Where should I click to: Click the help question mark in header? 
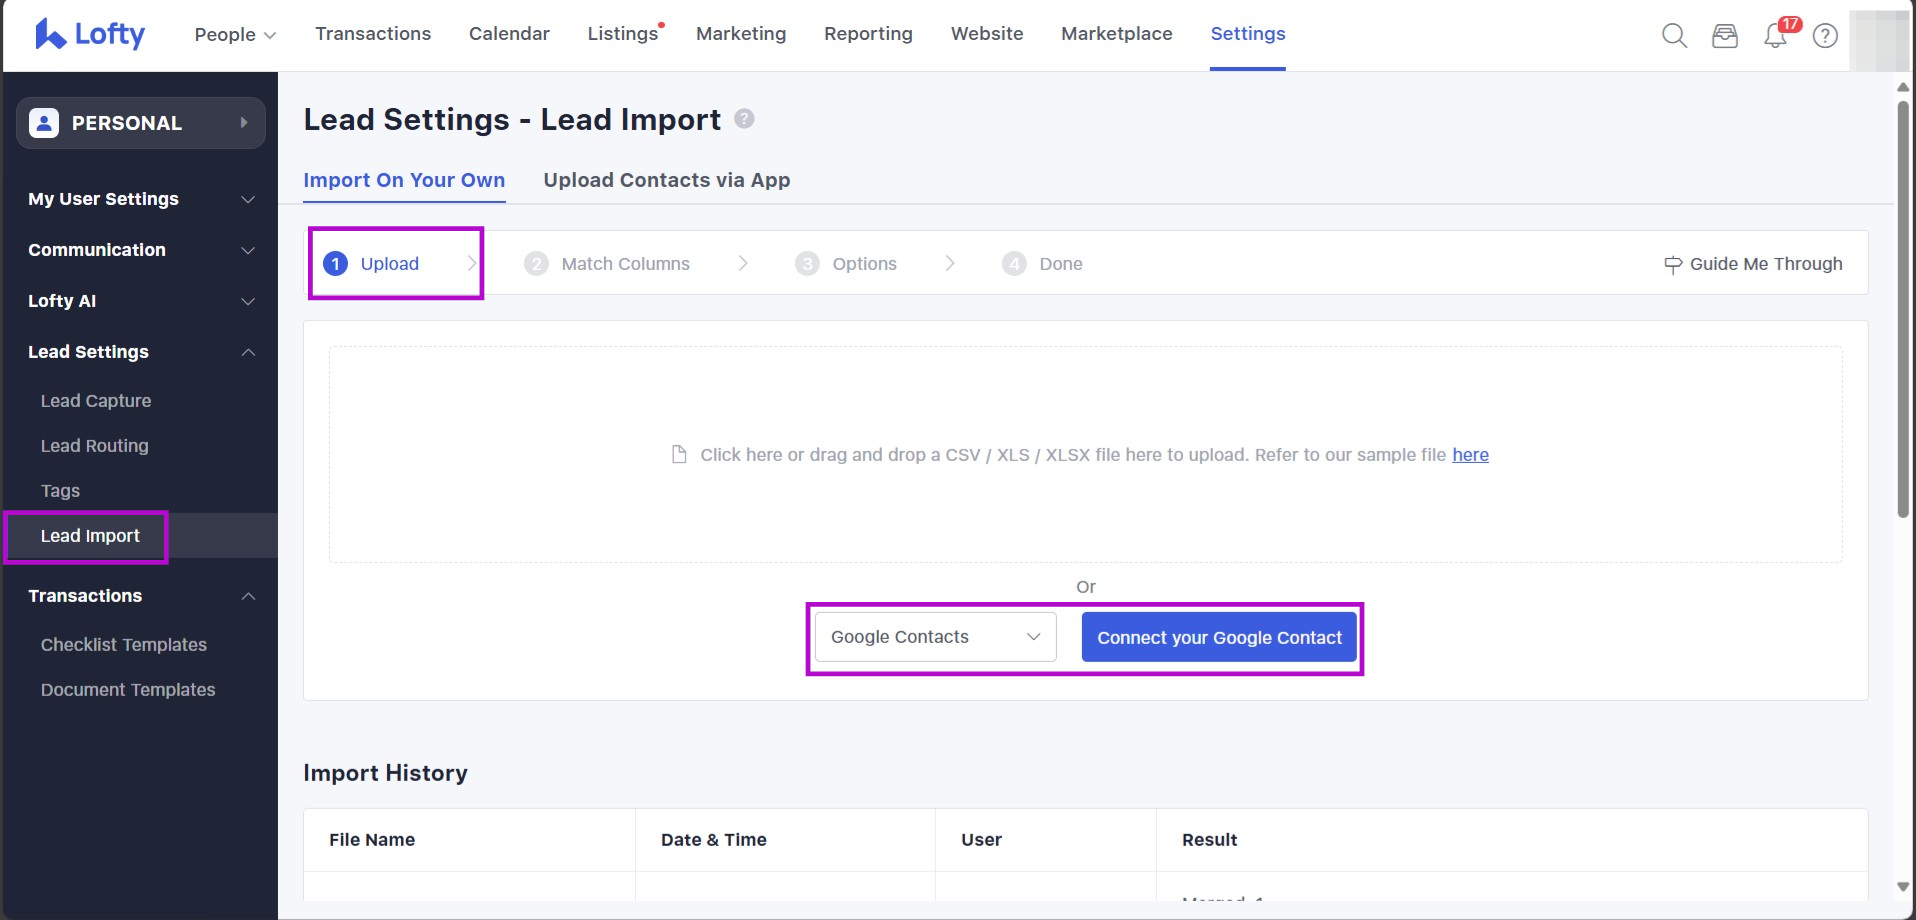(x=1825, y=36)
